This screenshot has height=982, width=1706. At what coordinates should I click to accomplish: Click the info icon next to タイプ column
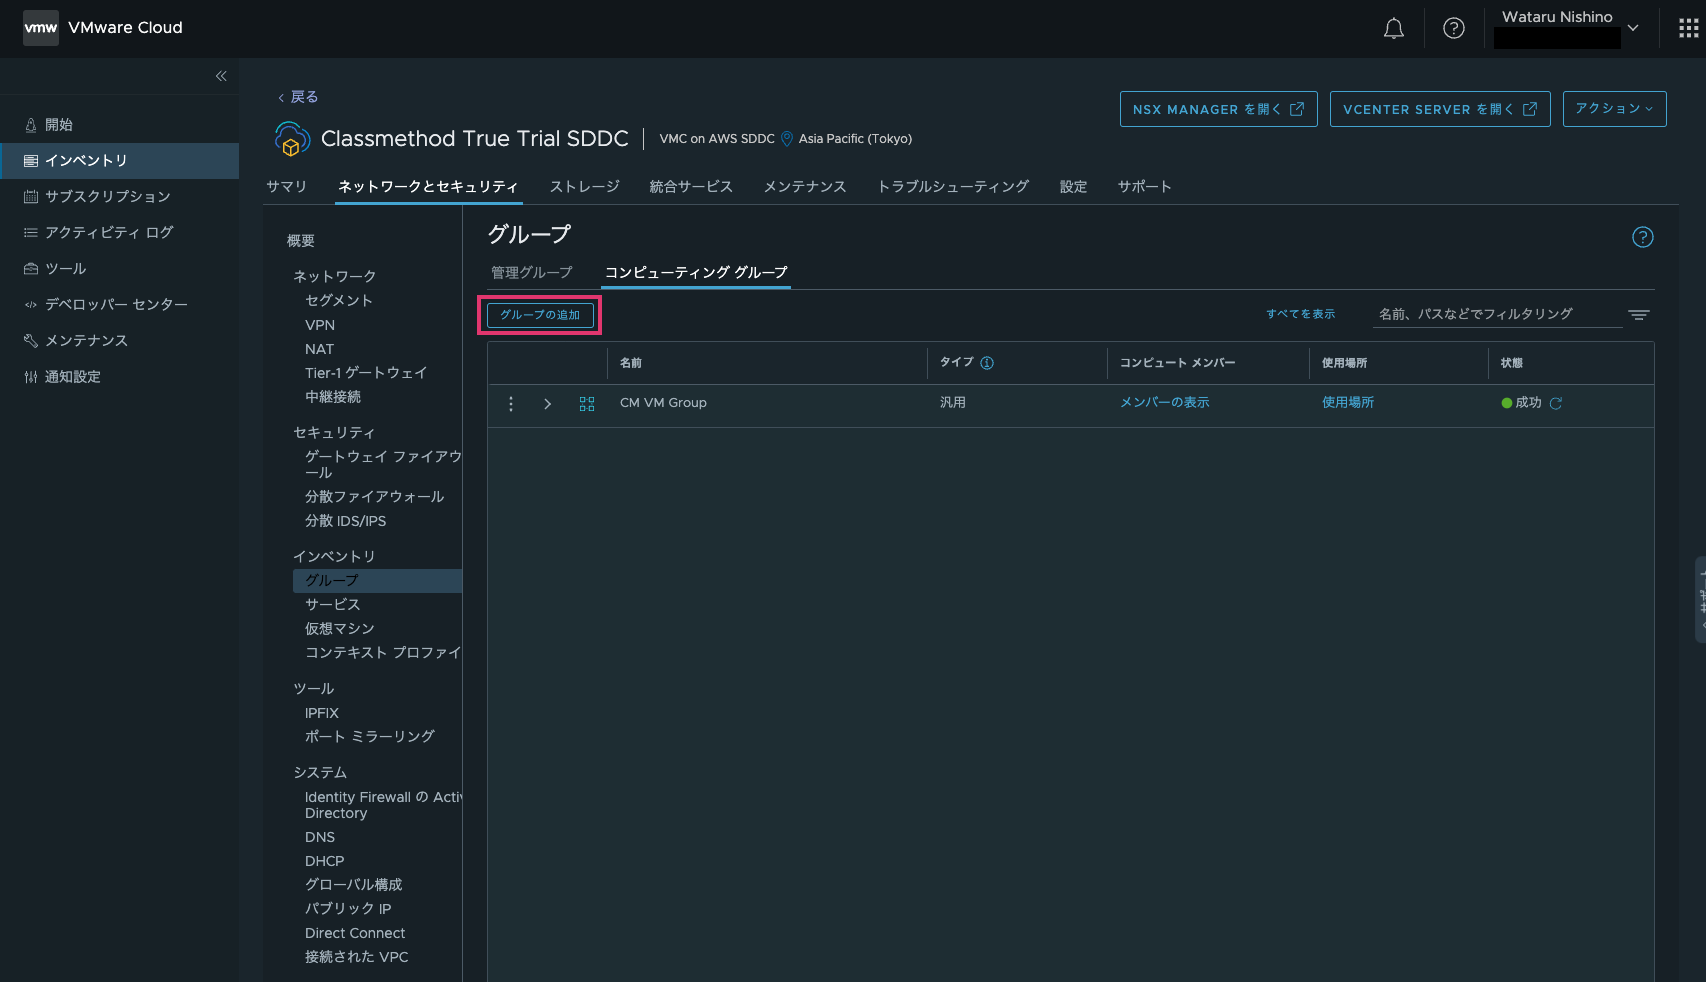[x=988, y=363]
